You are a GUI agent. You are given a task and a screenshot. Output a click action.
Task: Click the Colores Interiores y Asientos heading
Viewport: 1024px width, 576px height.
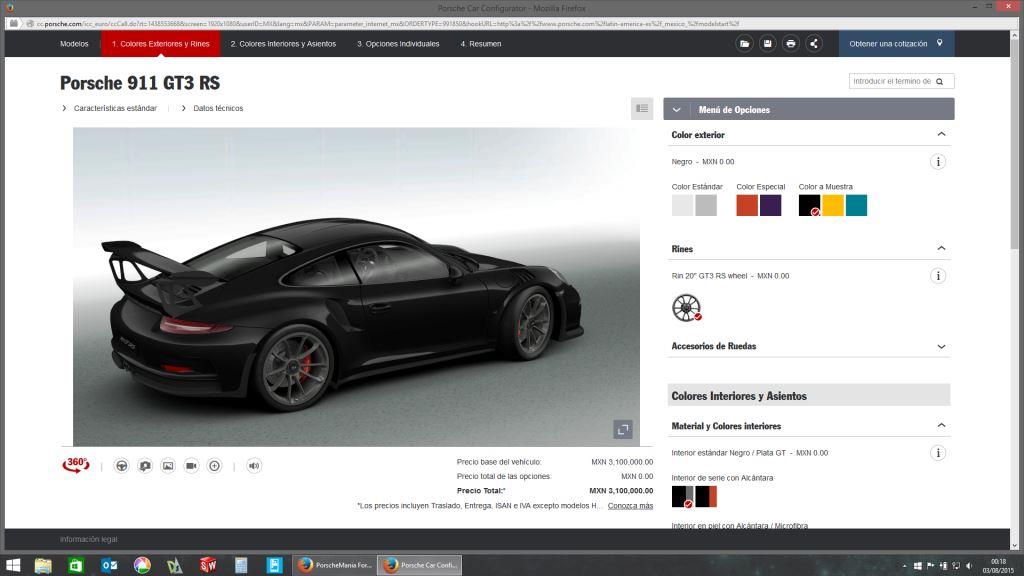(739, 396)
